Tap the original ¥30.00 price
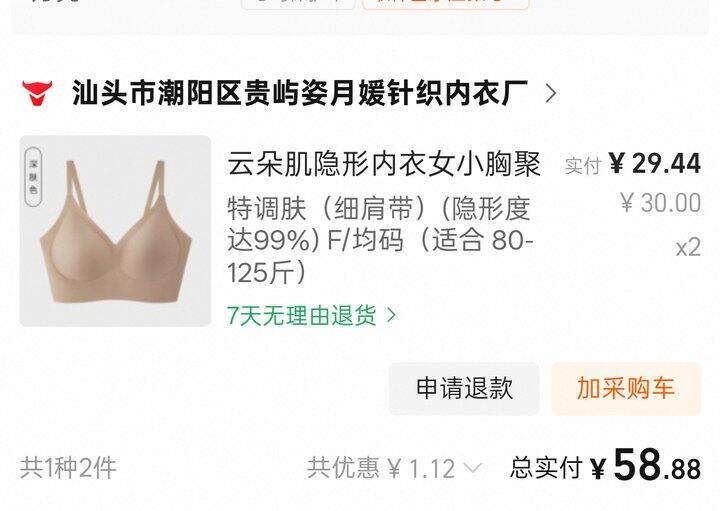Viewport: 720px width, 511px height. click(660, 202)
